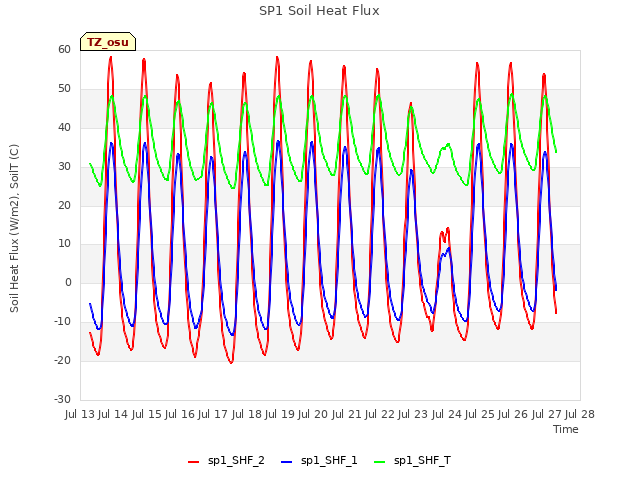This screenshot has width=640, height=480.
Task: Click the Jul 16 x-axis date label
Action: [x=180, y=414]
